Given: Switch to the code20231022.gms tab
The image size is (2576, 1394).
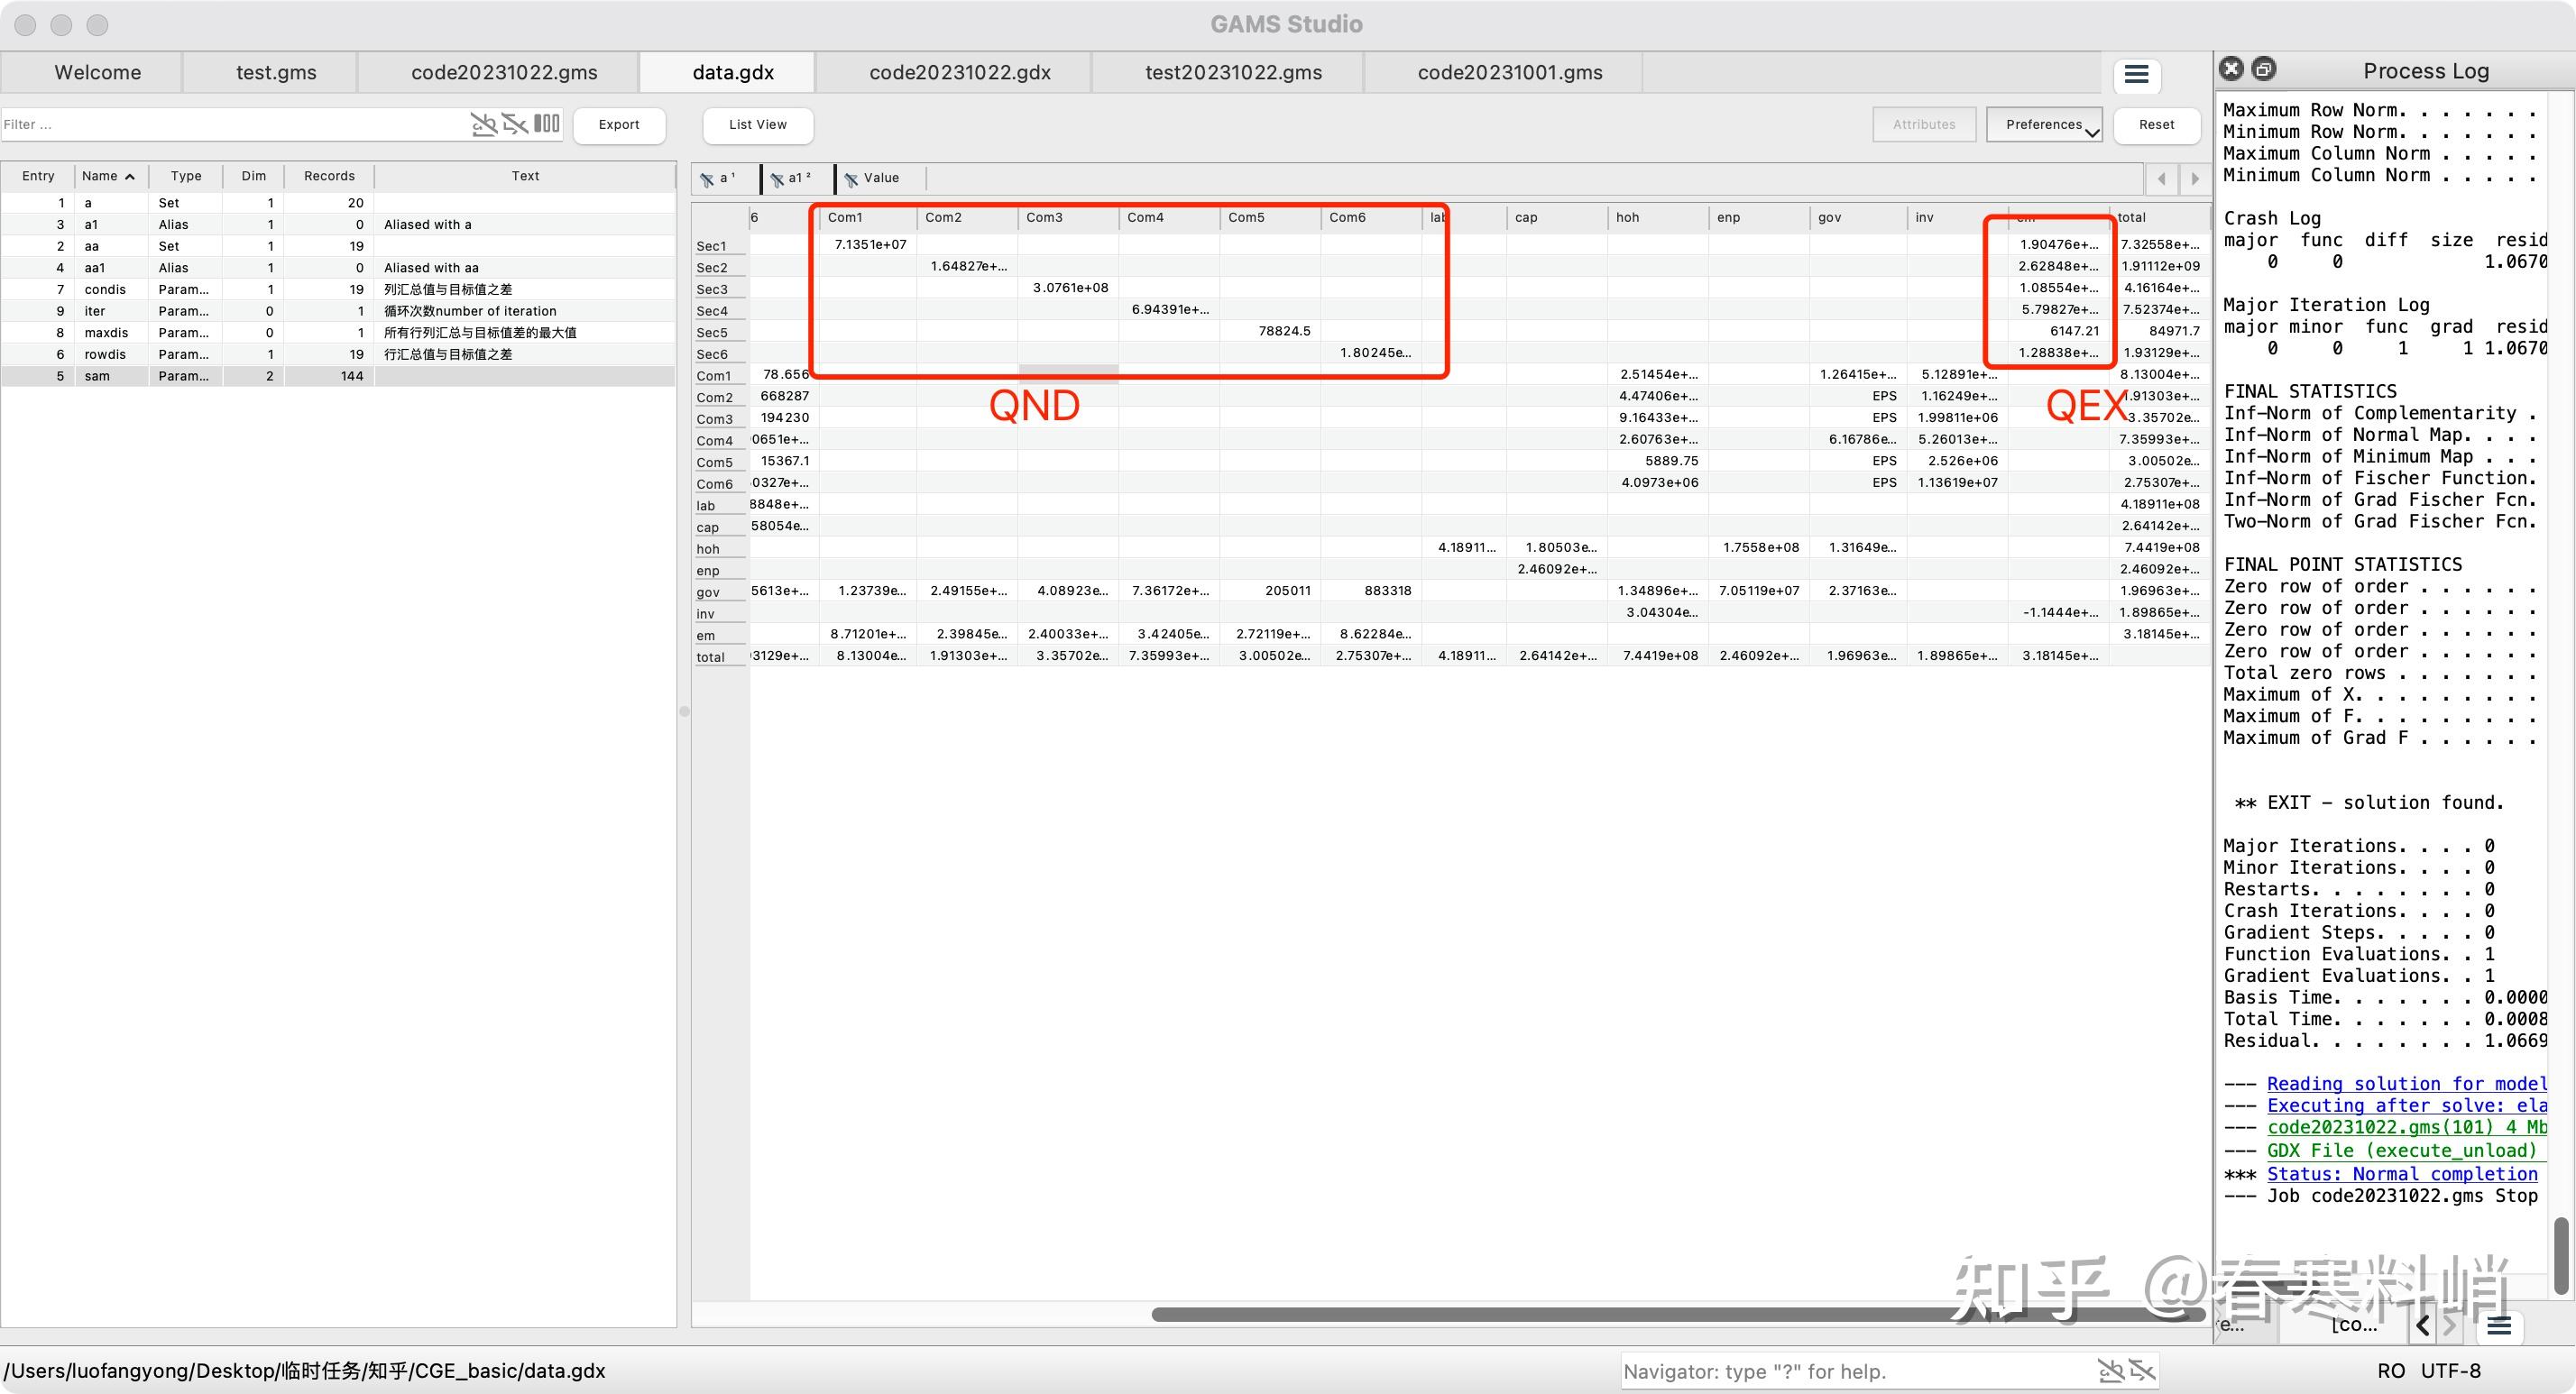Looking at the screenshot, I should point(504,73).
